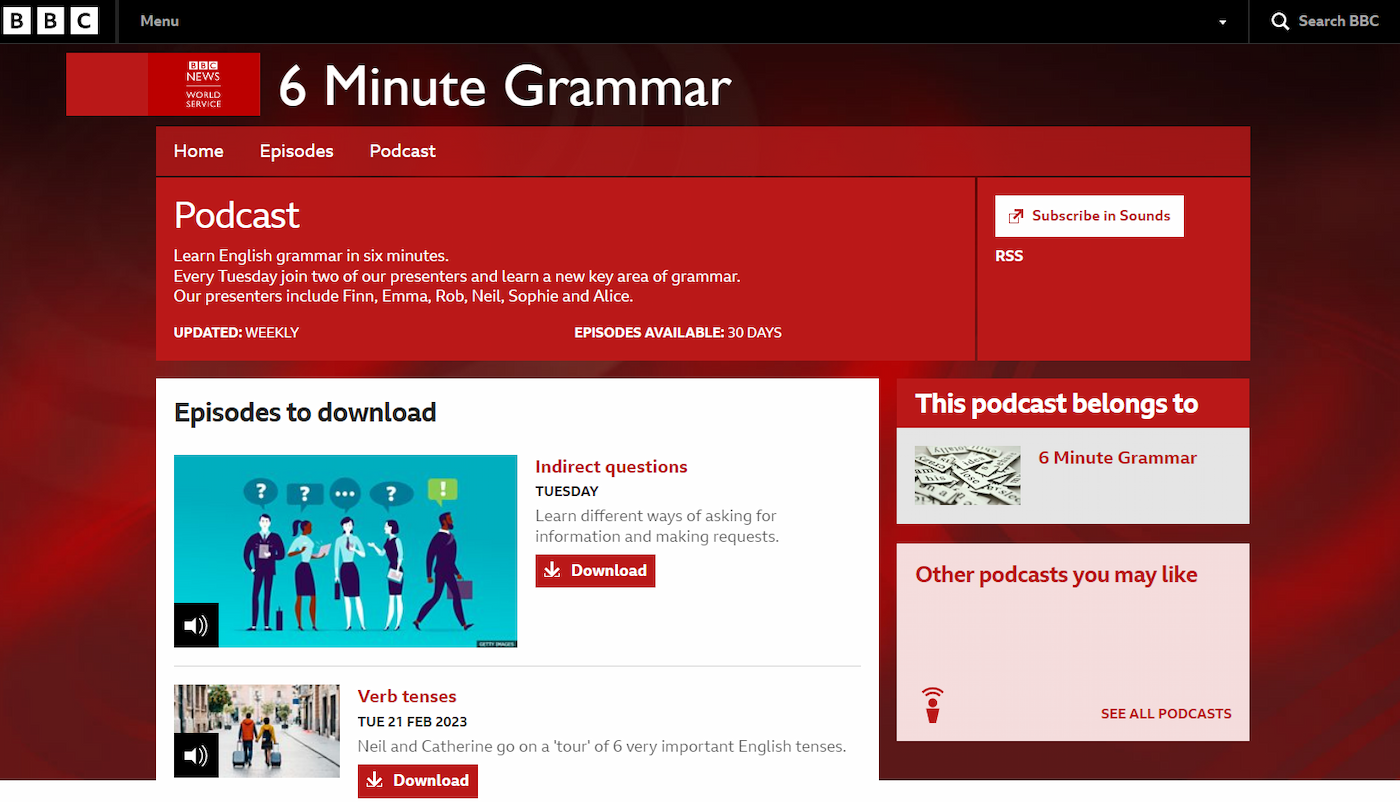The height and width of the screenshot is (802, 1400).
Task: Click Subscribe in Sounds button
Action: [1089, 216]
